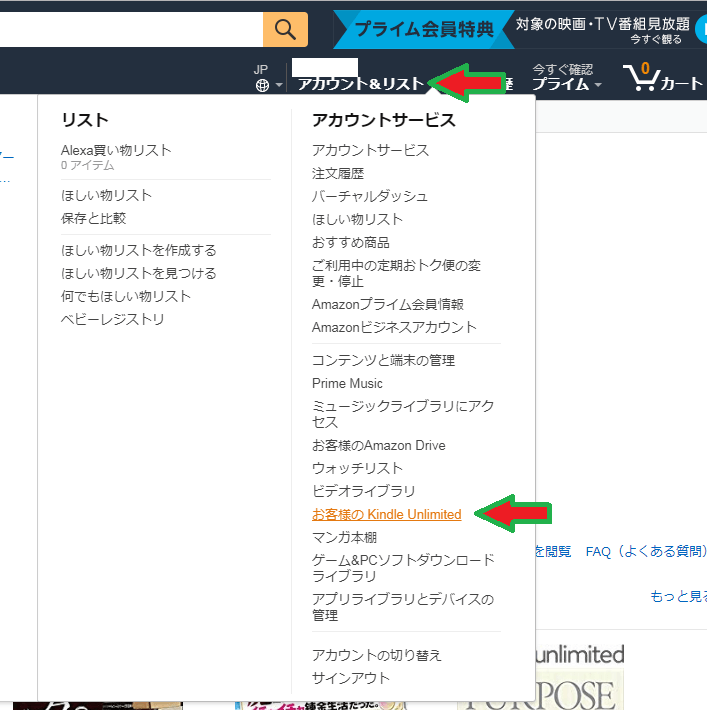
Task: Open Amazonビジネスアカウント
Action: 394,327
